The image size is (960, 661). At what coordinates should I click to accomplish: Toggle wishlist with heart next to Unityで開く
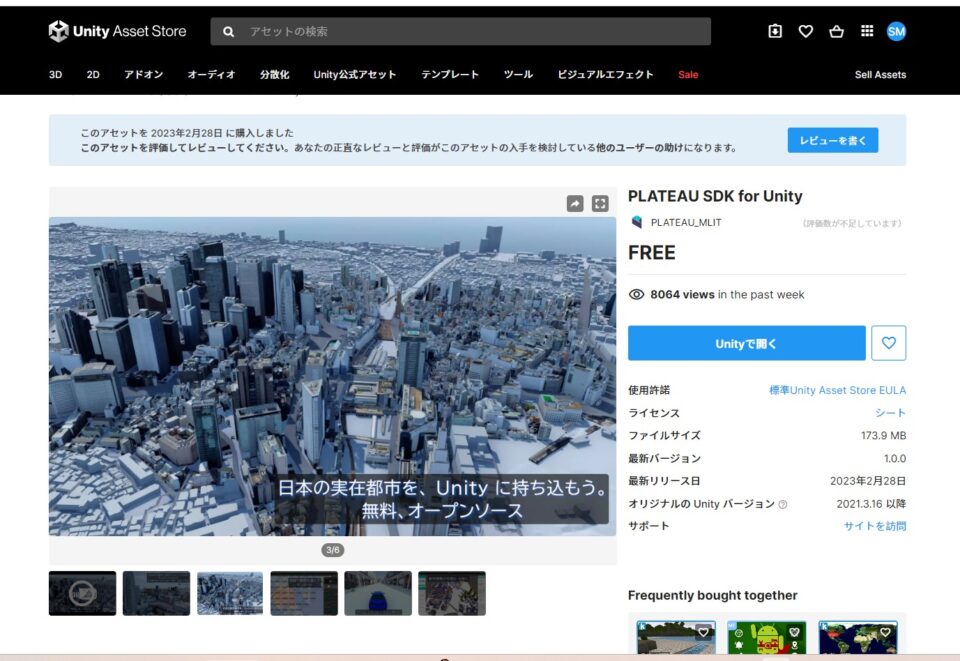click(x=888, y=342)
